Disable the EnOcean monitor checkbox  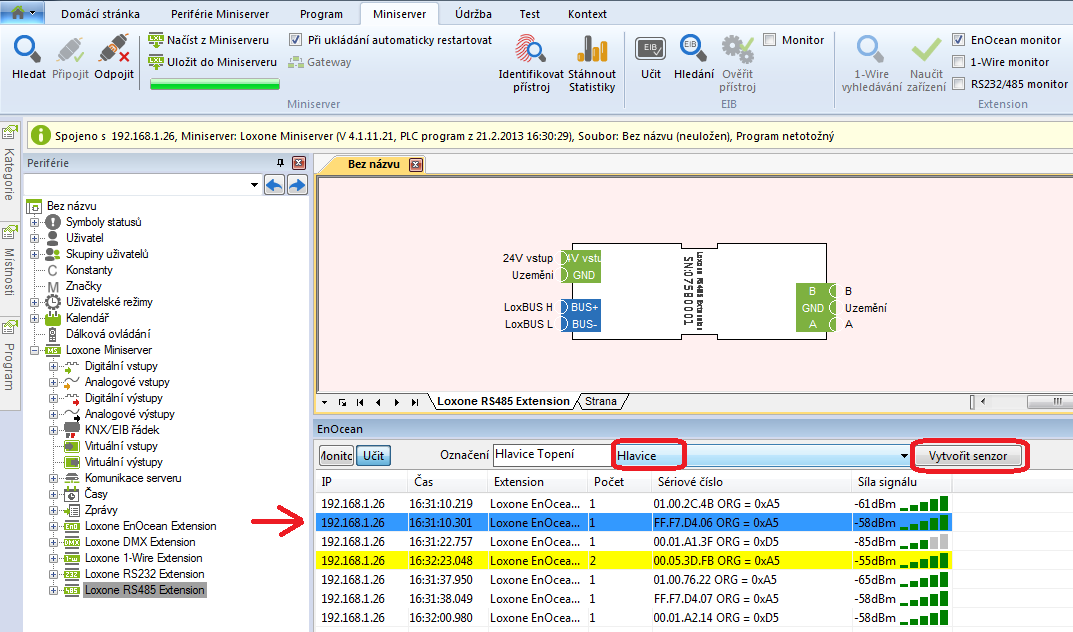(x=959, y=40)
